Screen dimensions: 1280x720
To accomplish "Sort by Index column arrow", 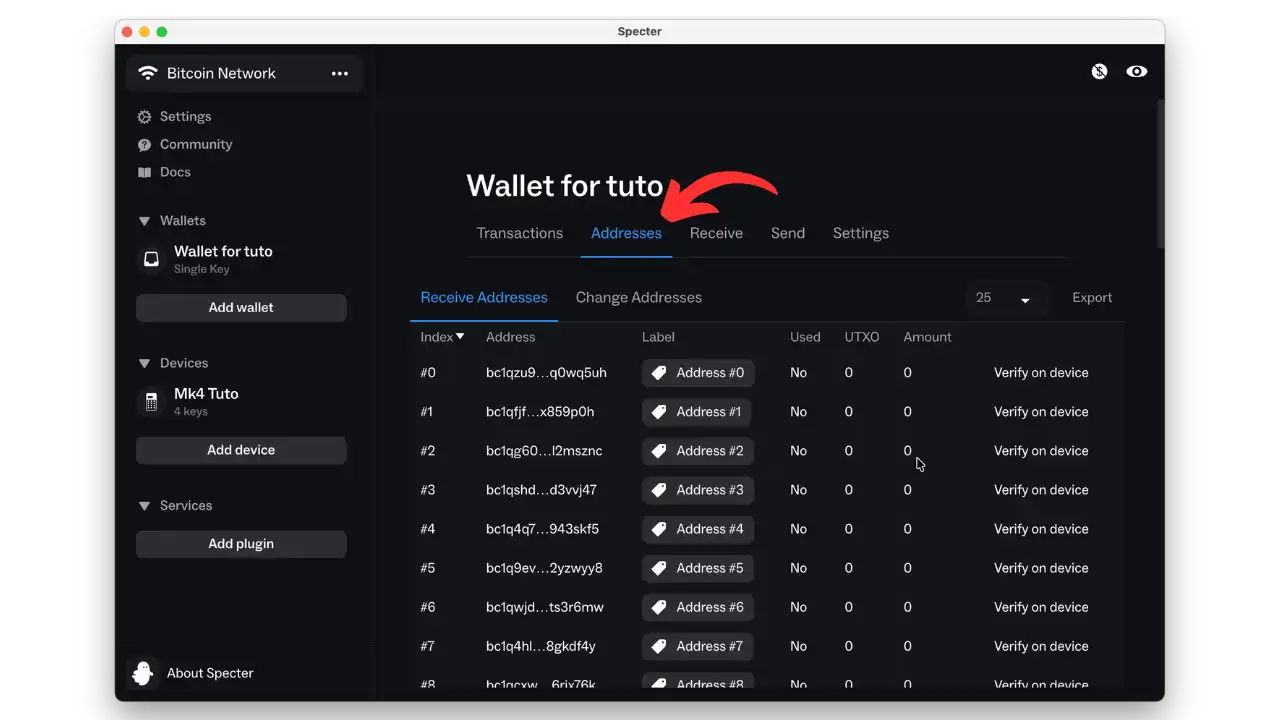I will click(460, 337).
